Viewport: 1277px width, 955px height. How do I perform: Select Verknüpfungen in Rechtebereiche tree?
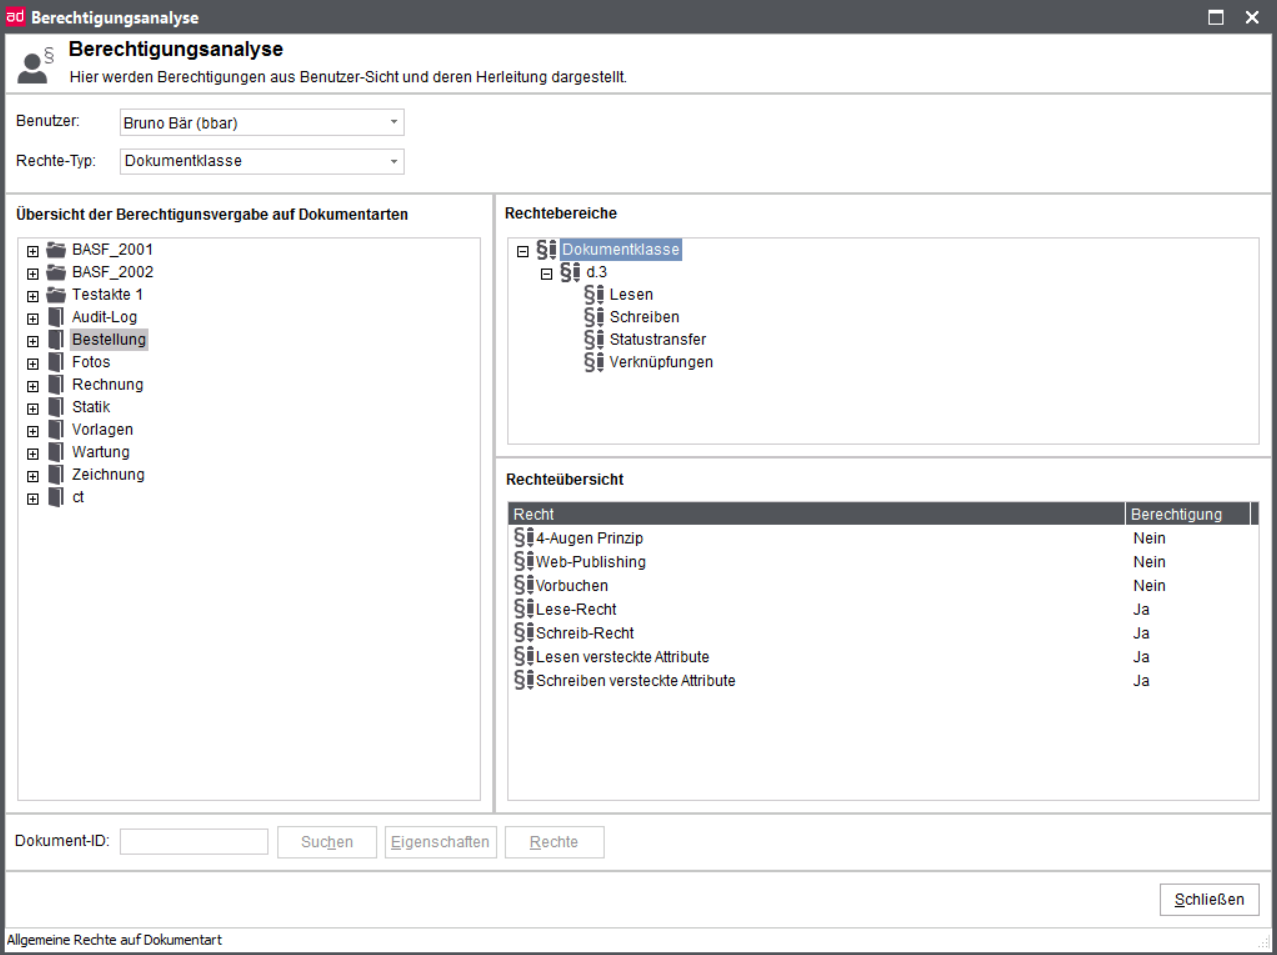(x=661, y=362)
